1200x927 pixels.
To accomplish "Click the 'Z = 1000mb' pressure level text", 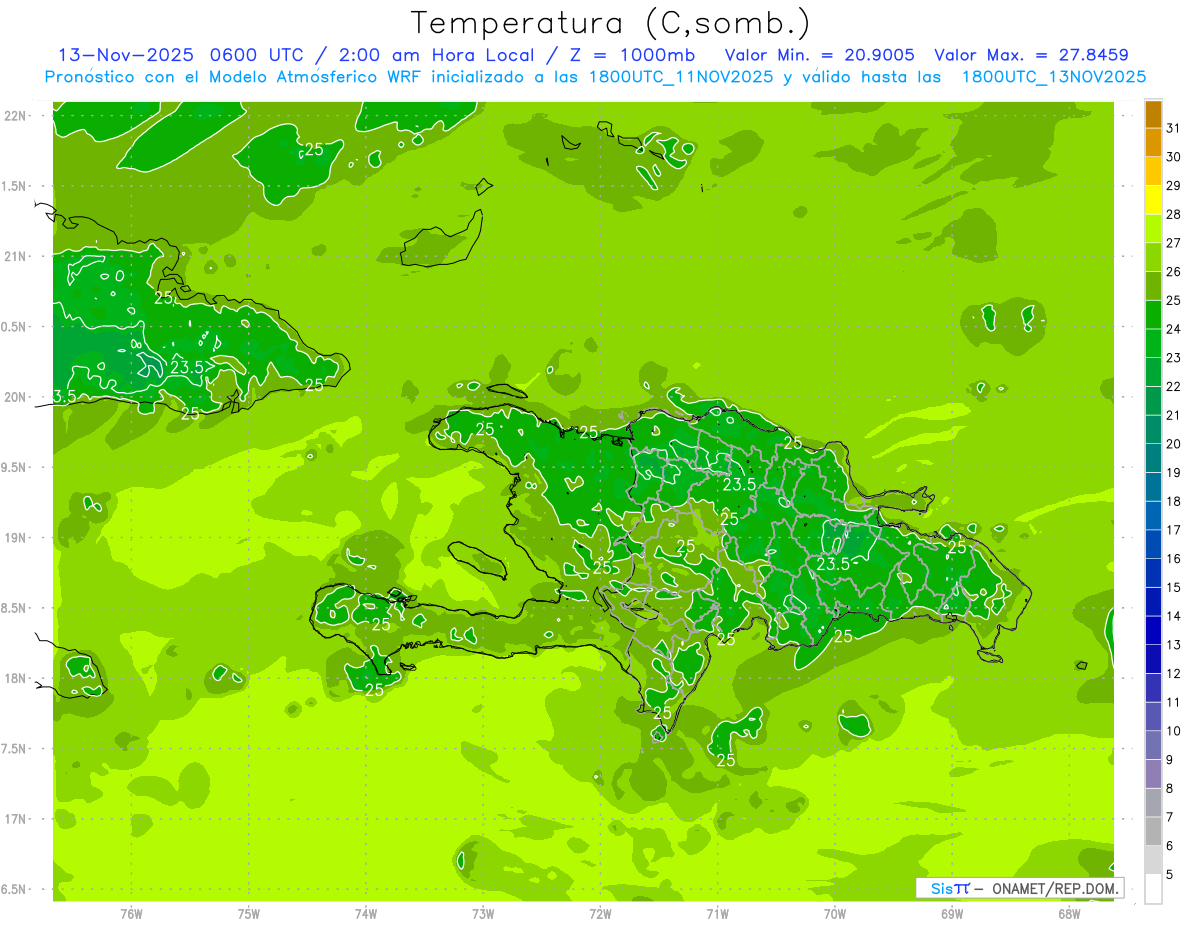I will (x=635, y=55).
